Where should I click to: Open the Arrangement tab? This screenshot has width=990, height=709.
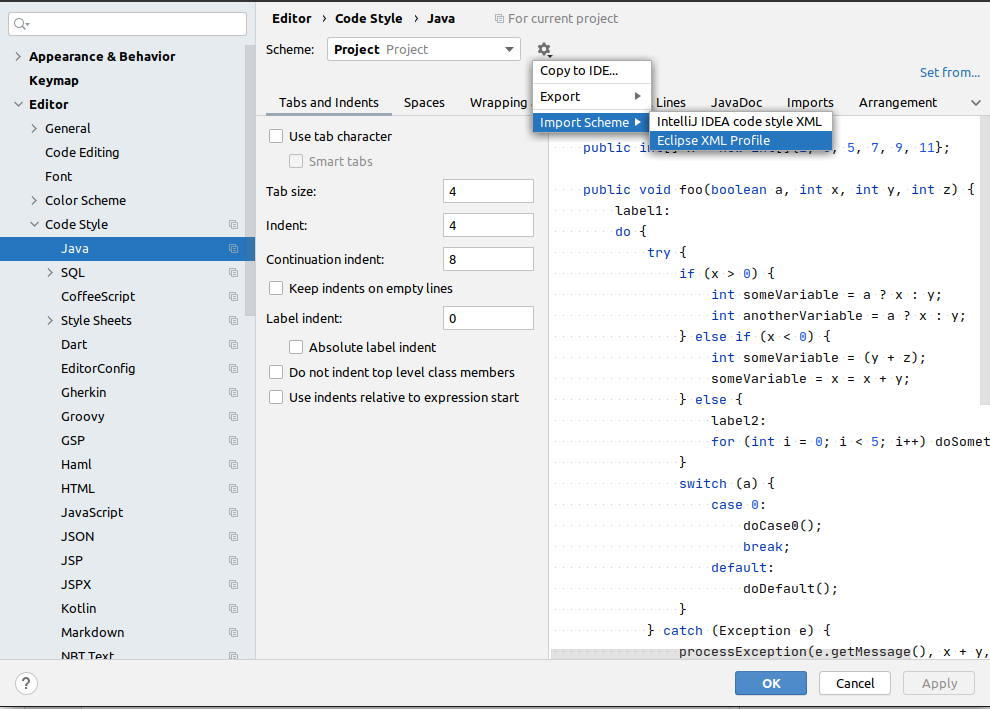(898, 103)
